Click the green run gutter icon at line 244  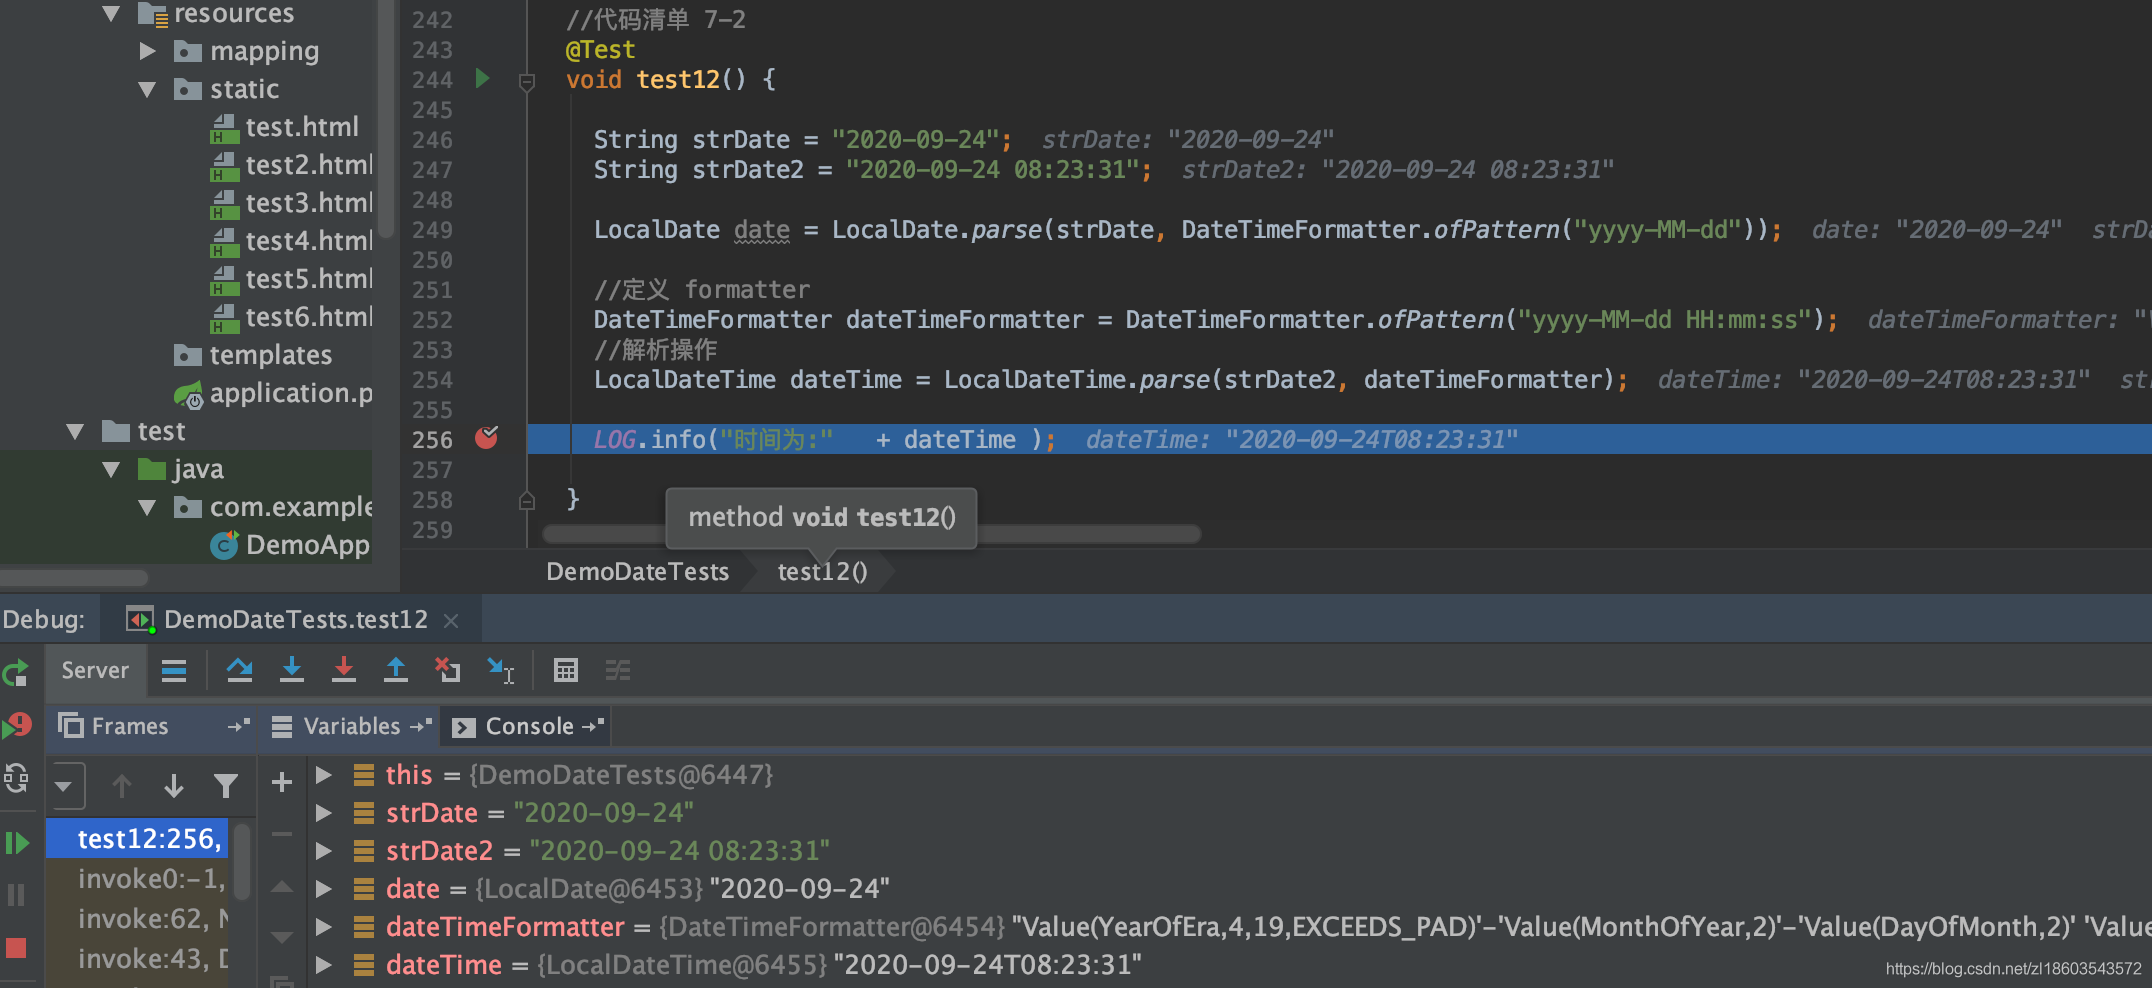pos(483,78)
